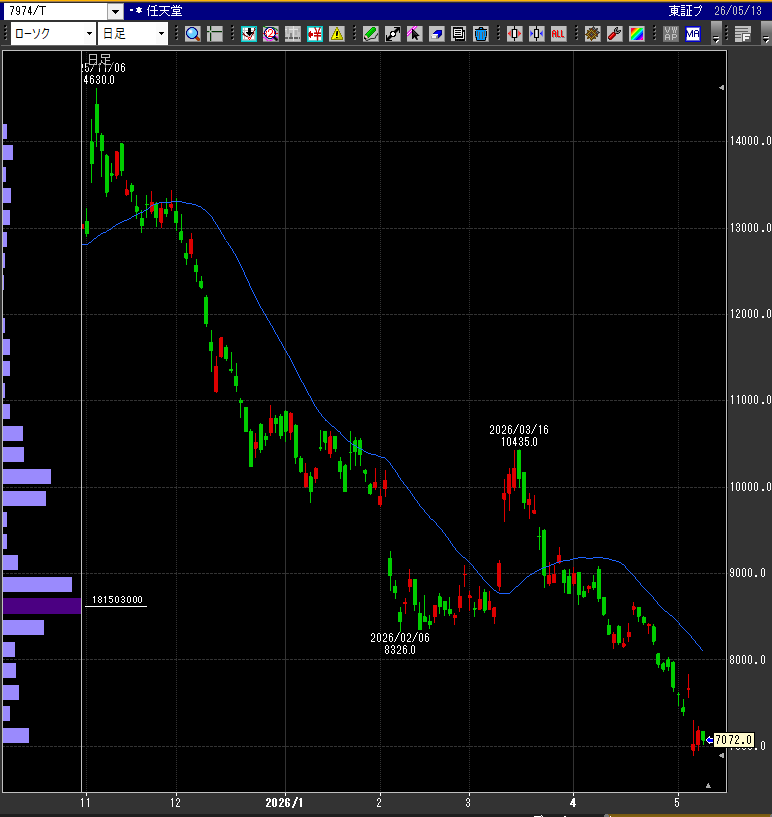This screenshot has height=817, width=772.
Task: Click the small left triangle at chart top right
Action: coord(721,88)
